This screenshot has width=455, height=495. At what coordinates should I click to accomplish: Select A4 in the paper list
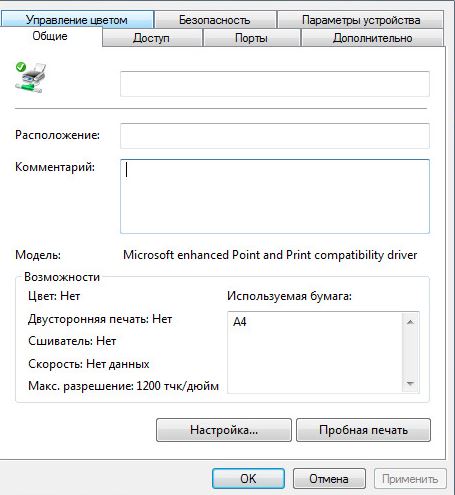point(240,322)
